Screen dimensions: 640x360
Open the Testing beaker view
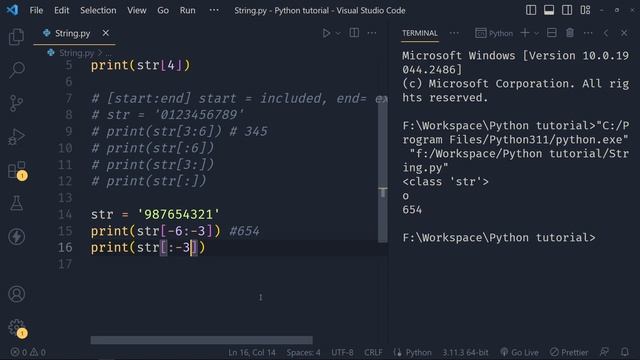(16, 203)
